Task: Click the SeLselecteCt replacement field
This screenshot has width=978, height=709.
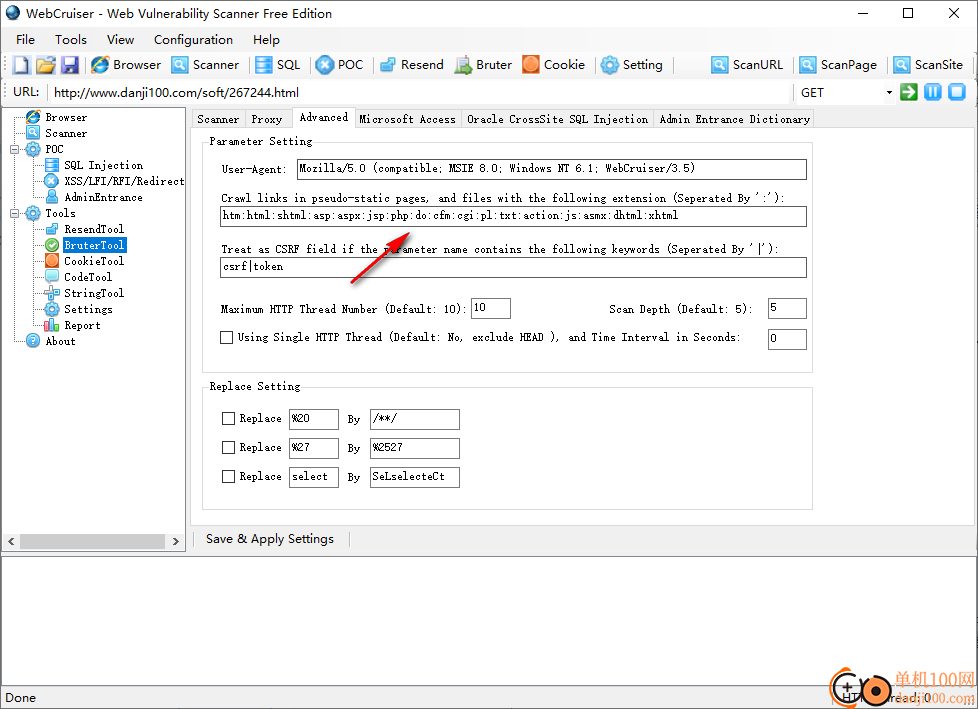Action: pos(415,477)
